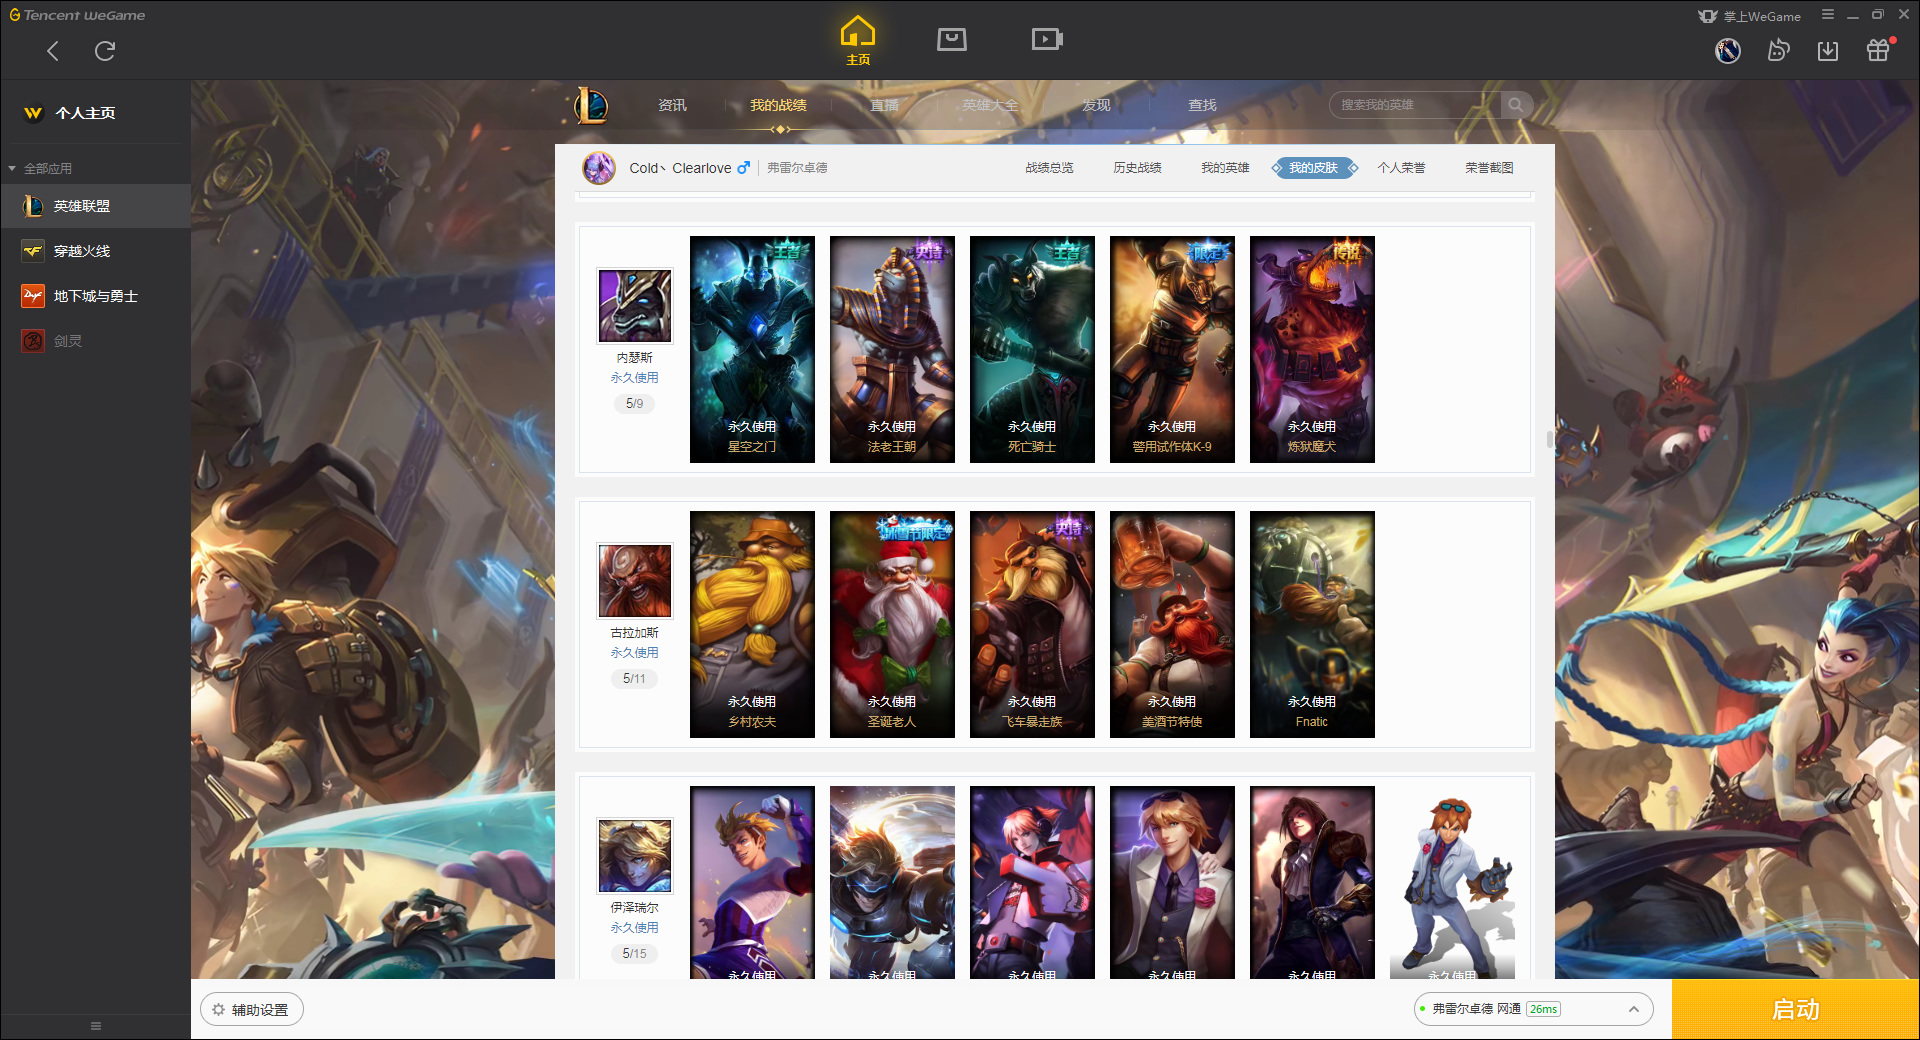1920x1040 pixels.
Task: Open the 警用试作体K-9 skin card
Action: [x=1172, y=349]
